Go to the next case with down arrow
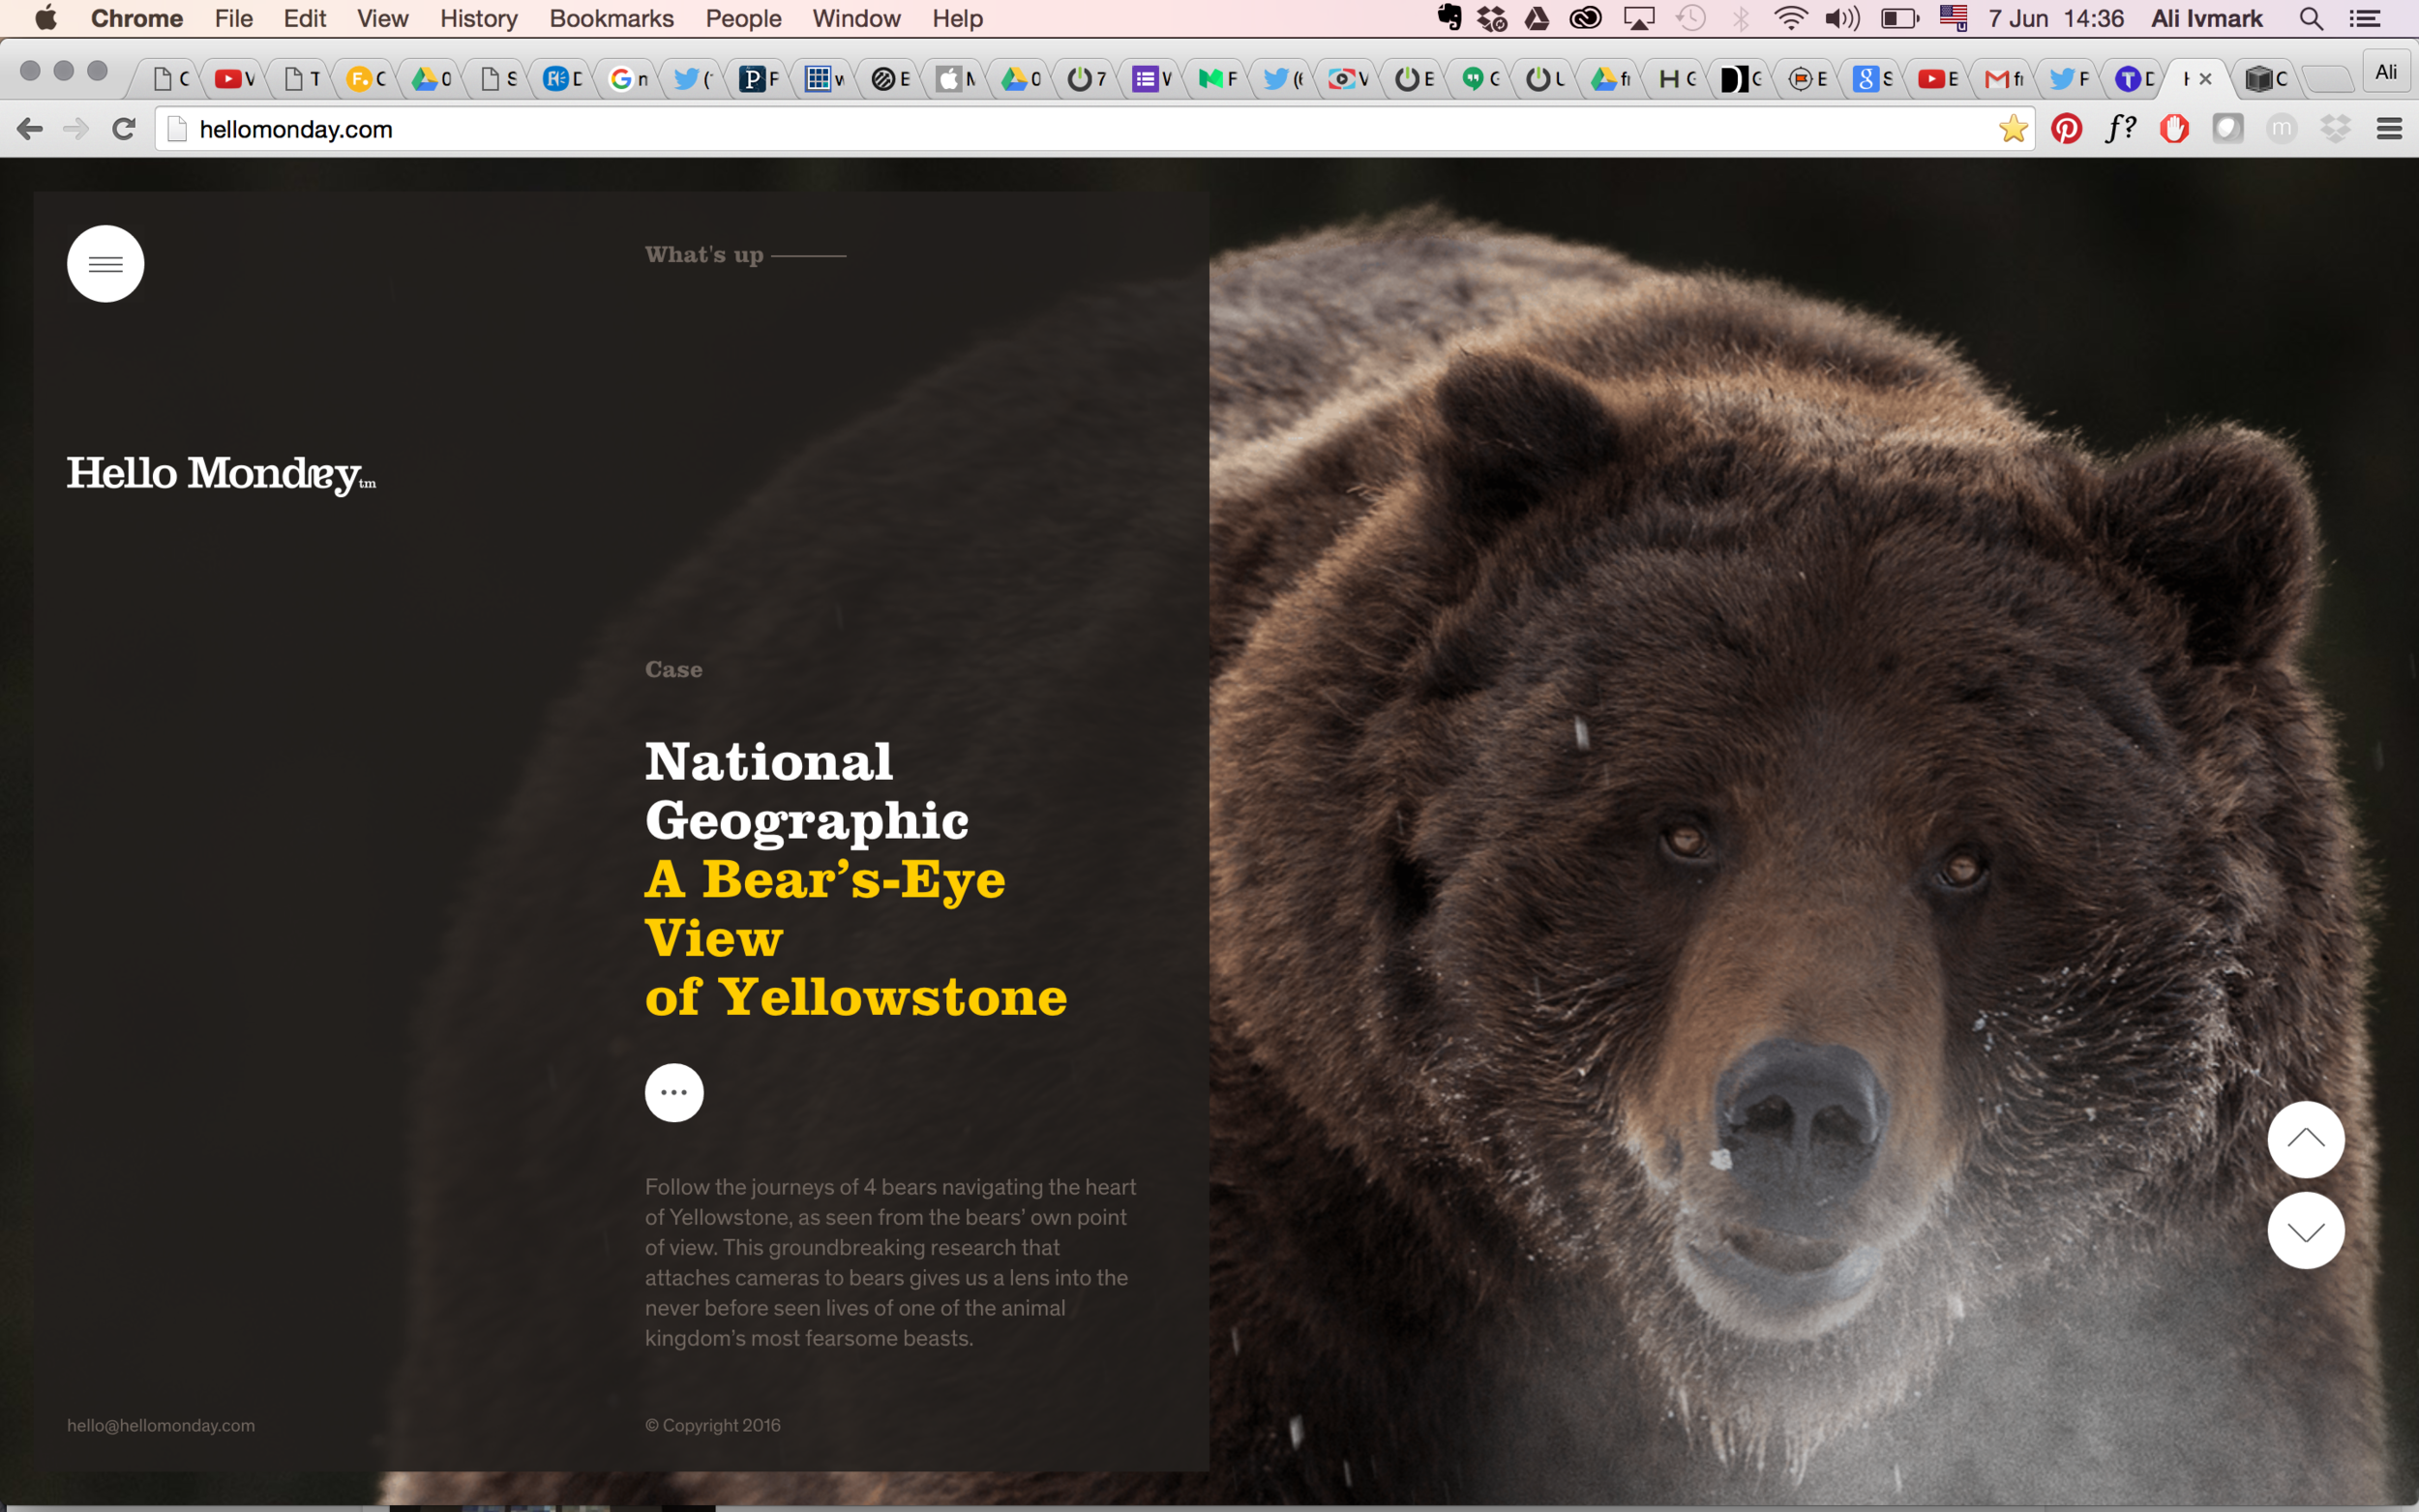Image resolution: width=2419 pixels, height=1512 pixels. click(x=2306, y=1230)
